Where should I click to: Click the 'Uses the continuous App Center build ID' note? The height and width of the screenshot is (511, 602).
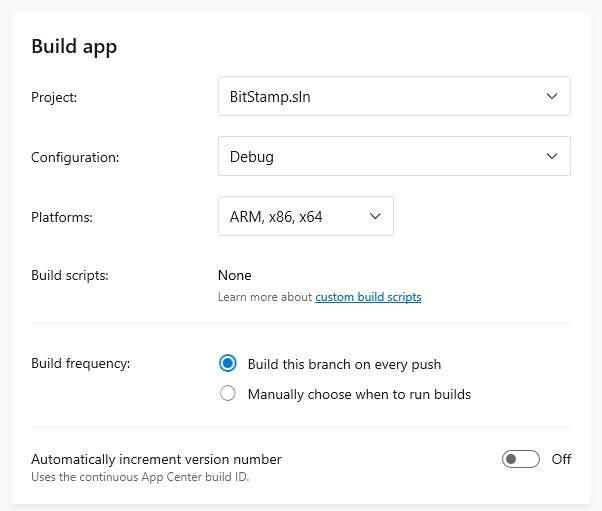[x=140, y=477]
